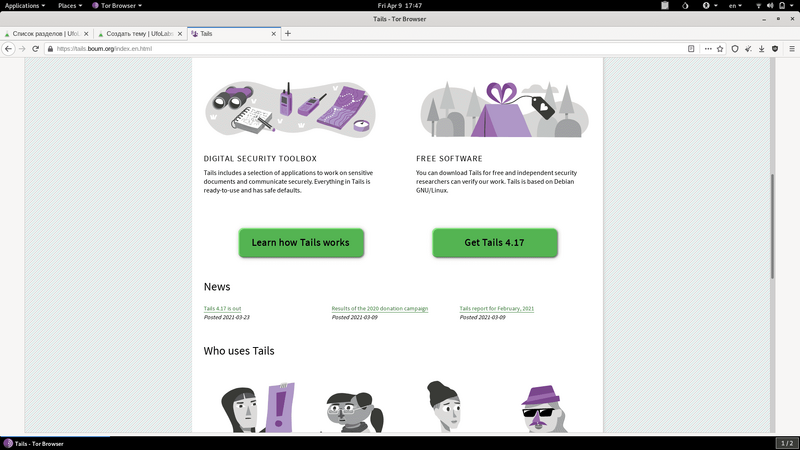This screenshot has height=450, width=800.
Task: Open 'Tails 4.17 is out' news link
Action: click(222, 309)
